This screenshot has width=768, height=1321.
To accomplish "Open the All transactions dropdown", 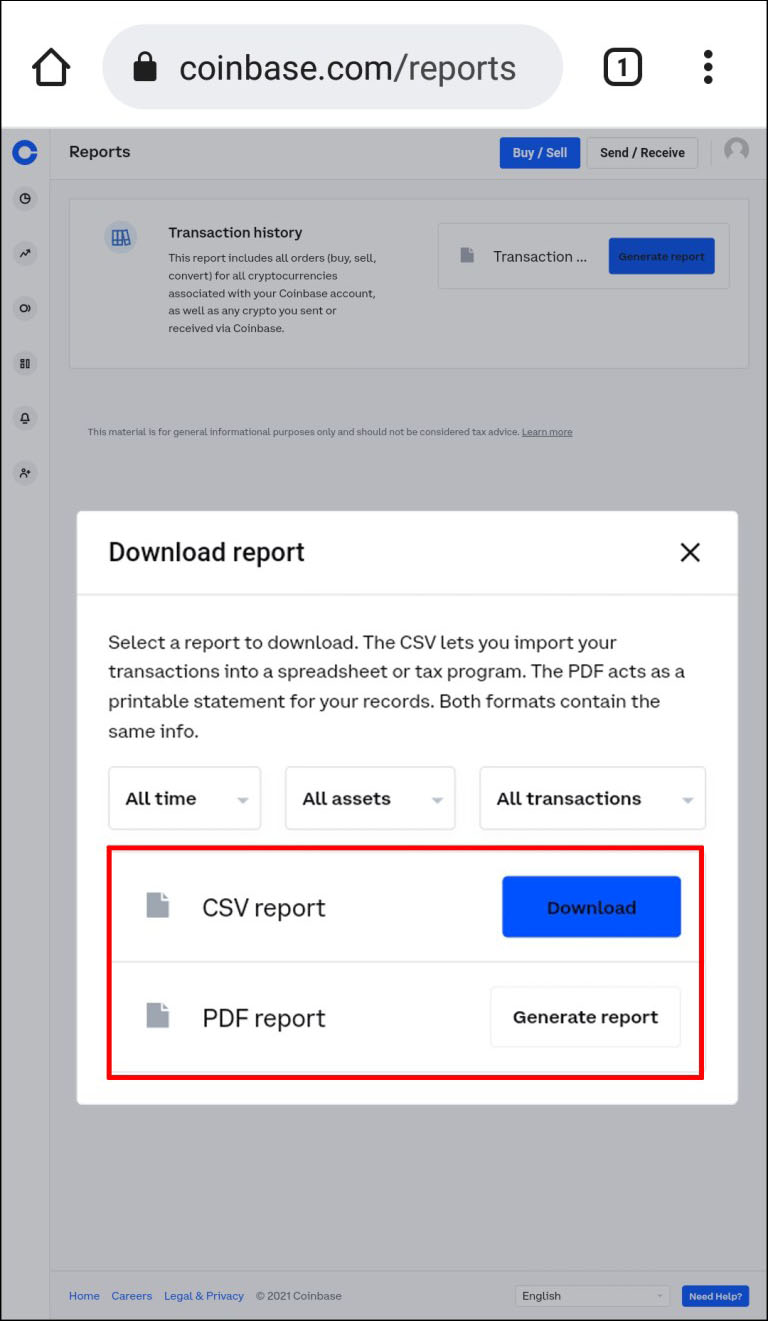I will click(593, 798).
